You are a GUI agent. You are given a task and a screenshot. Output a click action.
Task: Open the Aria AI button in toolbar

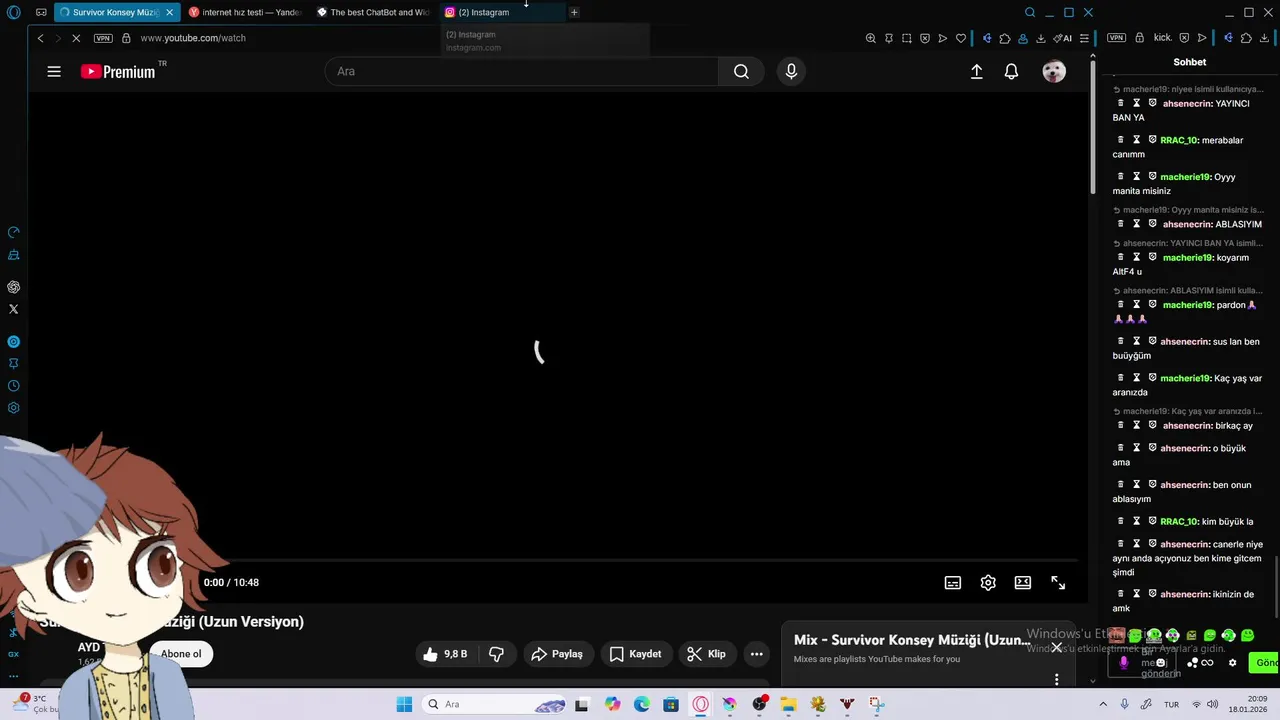pyautogui.click(x=1063, y=38)
